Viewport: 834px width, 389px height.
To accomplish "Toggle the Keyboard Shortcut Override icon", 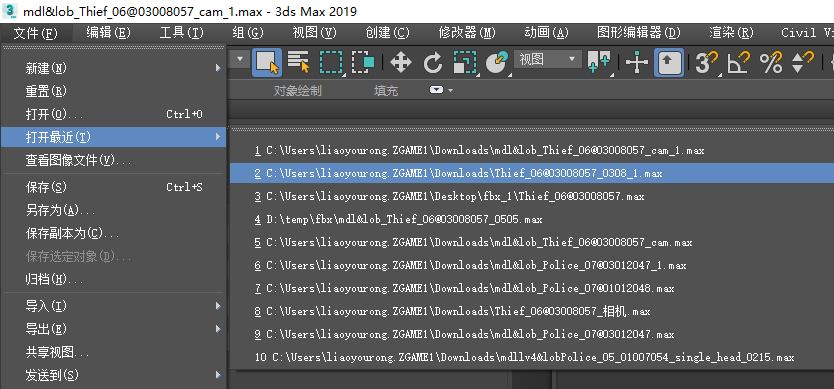I will click(669, 62).
